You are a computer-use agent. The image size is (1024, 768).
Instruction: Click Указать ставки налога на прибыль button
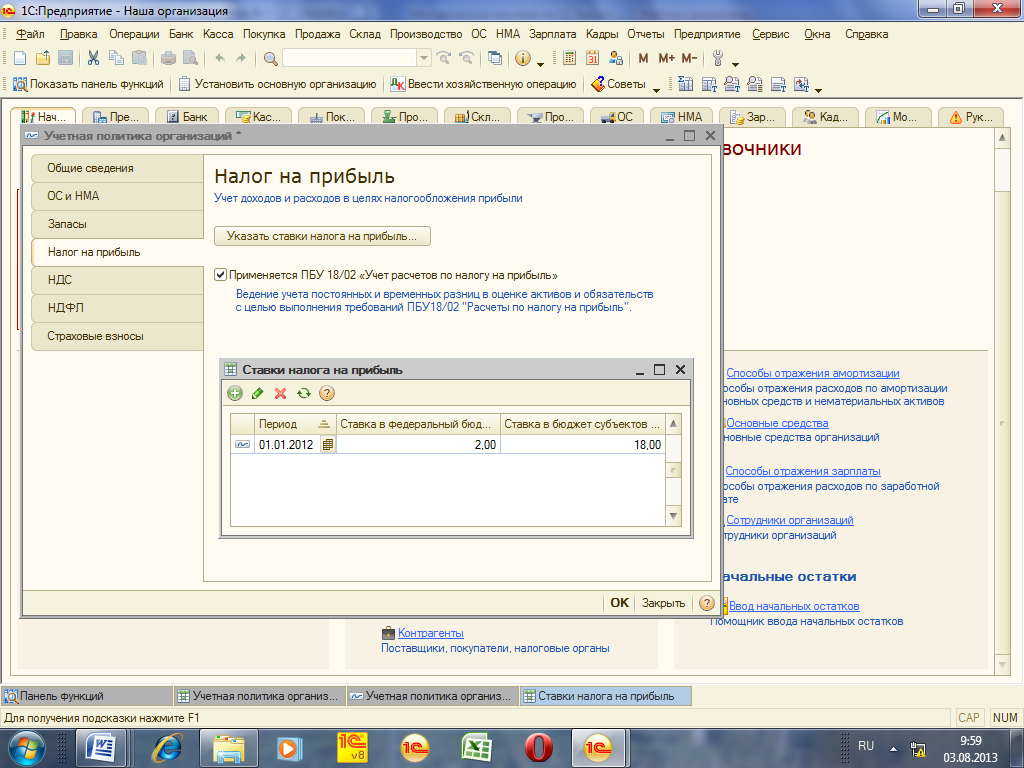click(322, 236)
